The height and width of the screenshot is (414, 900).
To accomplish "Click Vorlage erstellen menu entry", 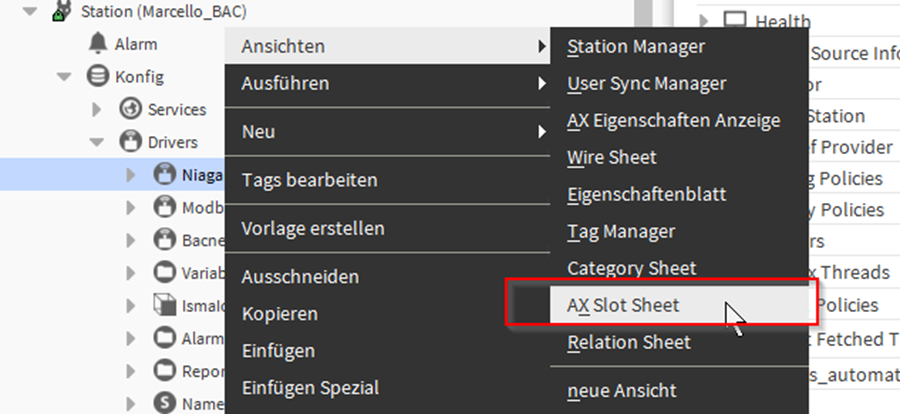I will coord(312,228).
